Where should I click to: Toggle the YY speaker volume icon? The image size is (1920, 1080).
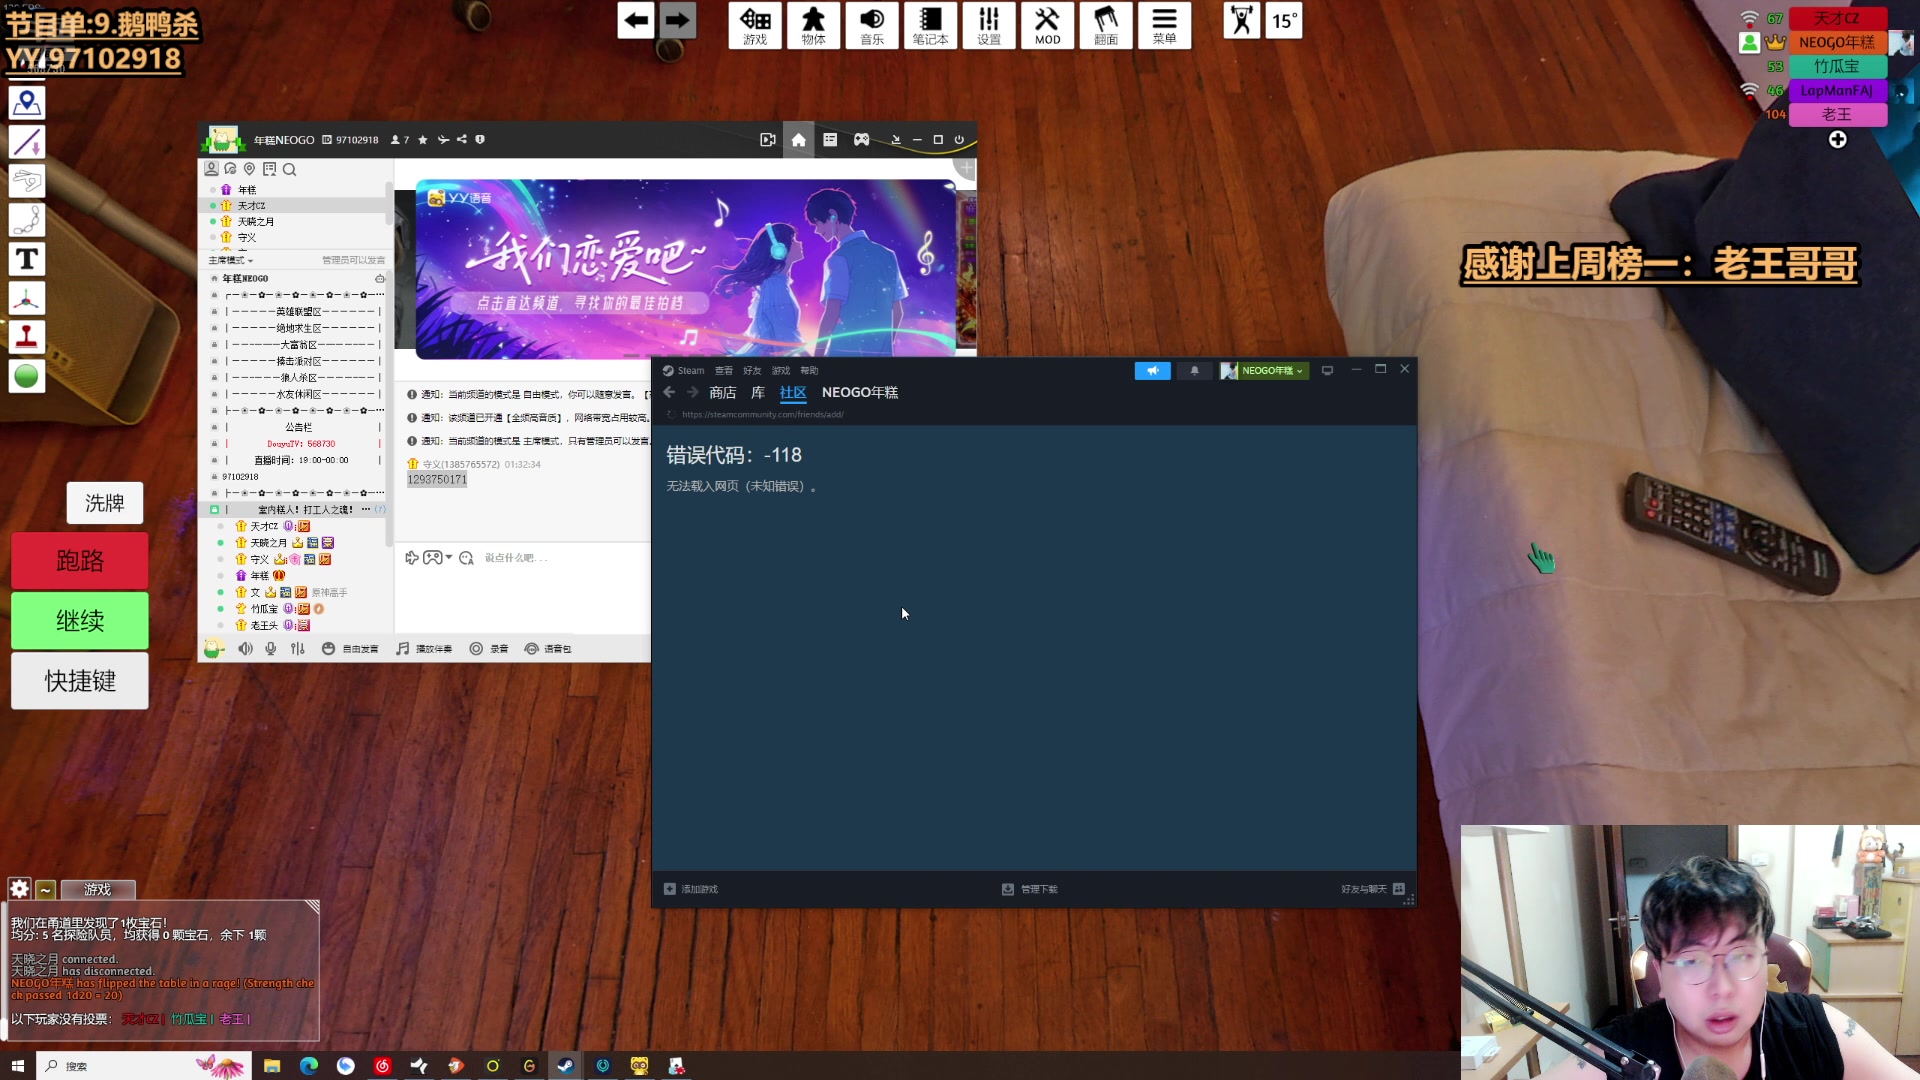pos(245,649)
